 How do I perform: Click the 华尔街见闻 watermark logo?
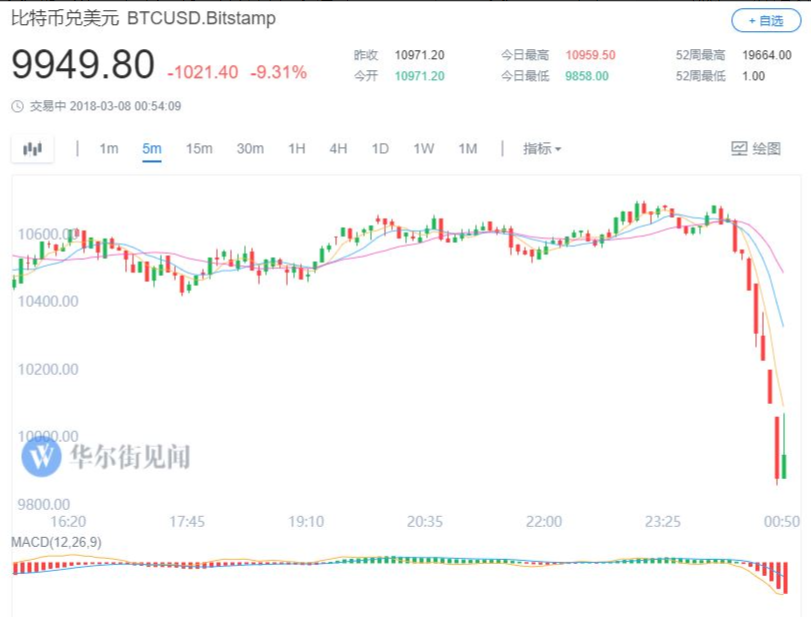click(x=43, y=456)
